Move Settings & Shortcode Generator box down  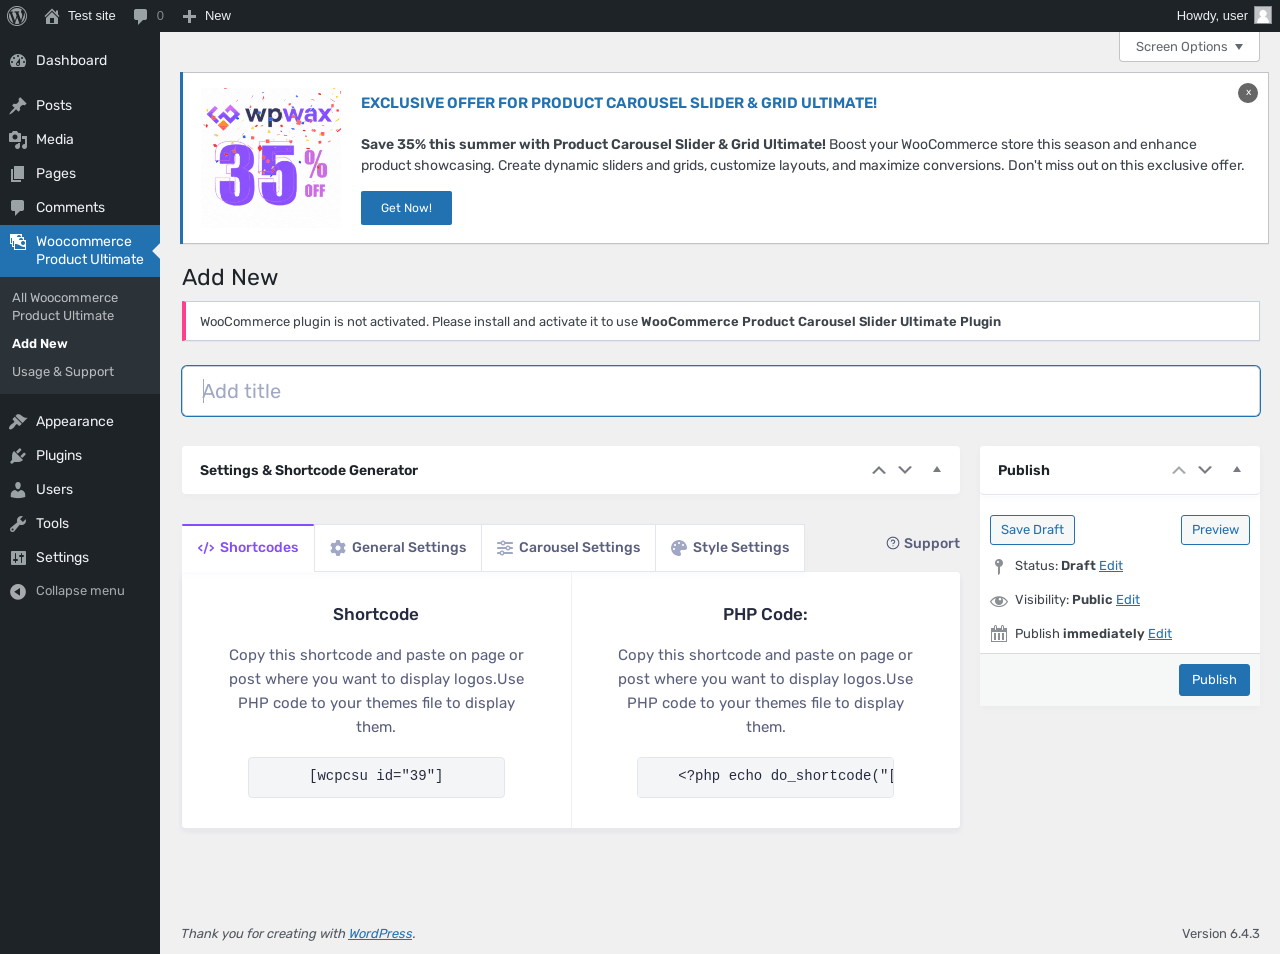tap(905, 470)
